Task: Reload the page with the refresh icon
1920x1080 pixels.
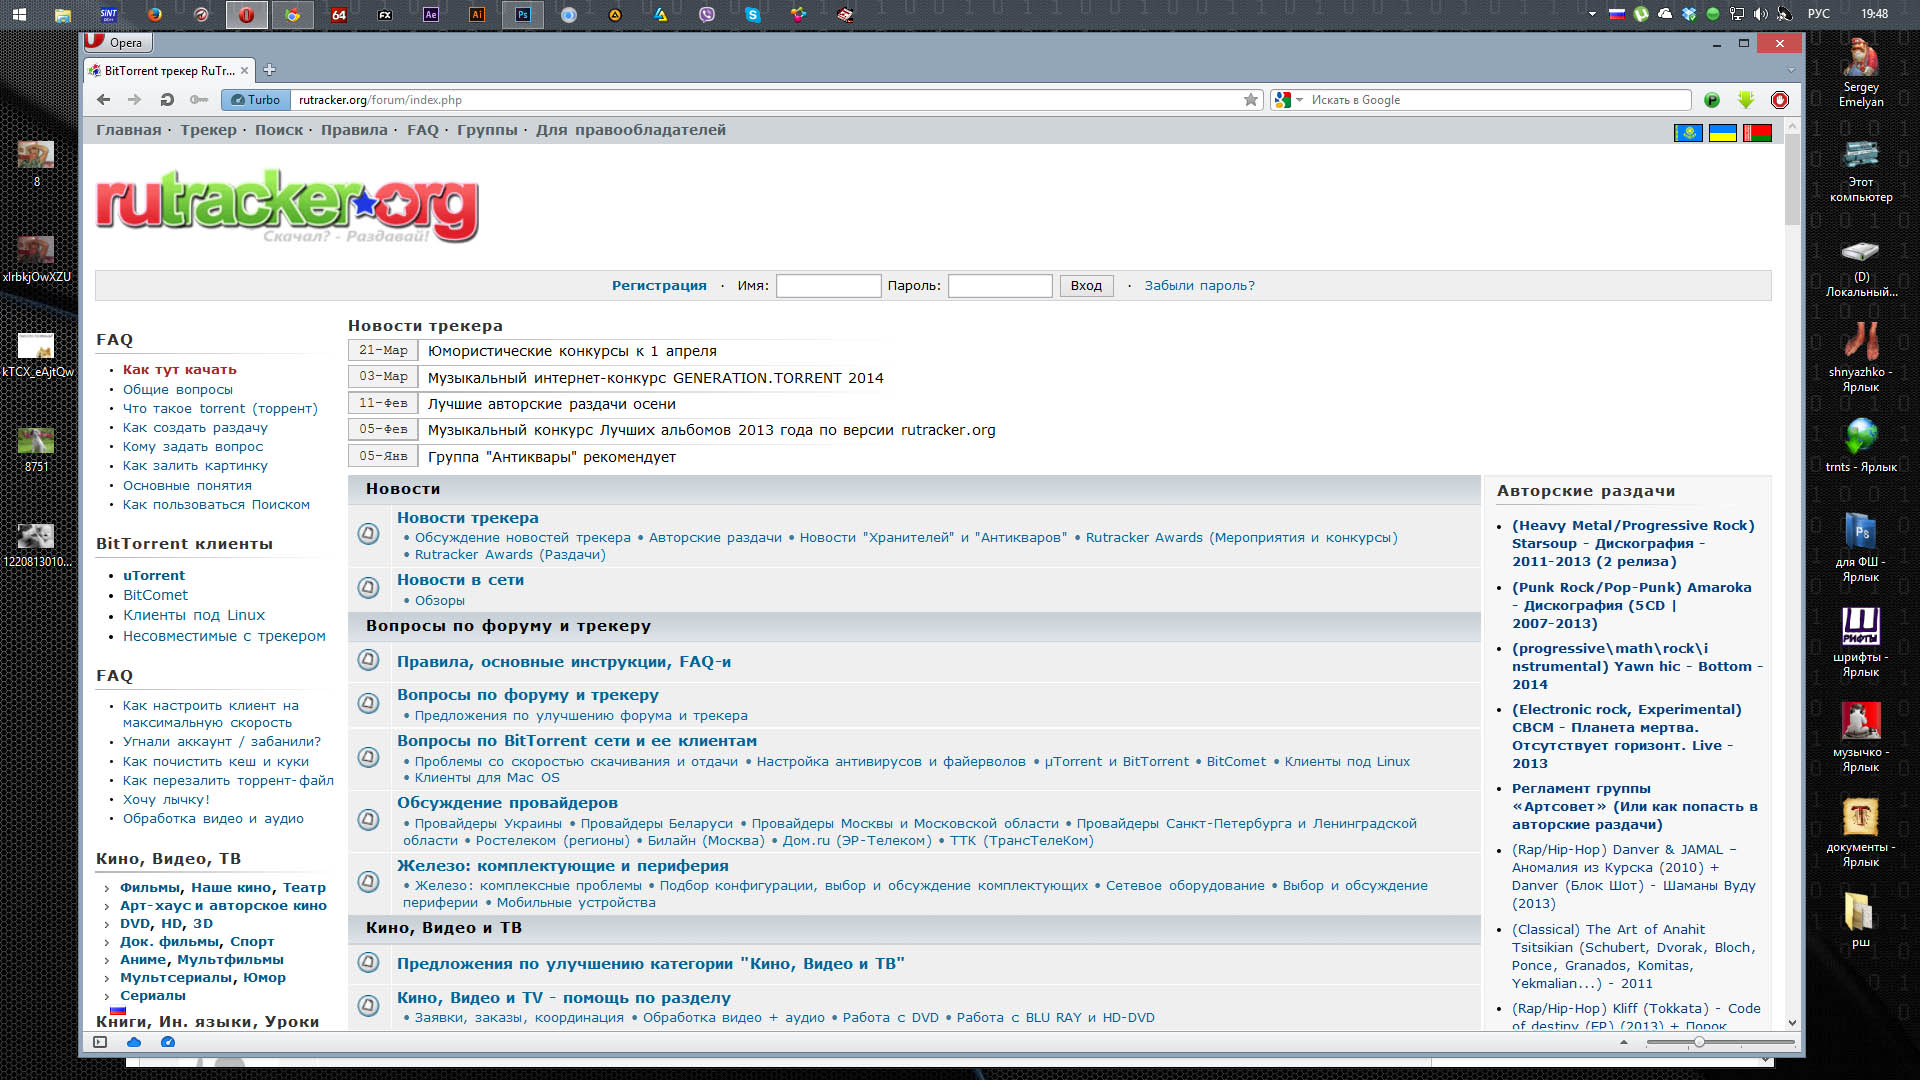Action: [x=167, y=100]
